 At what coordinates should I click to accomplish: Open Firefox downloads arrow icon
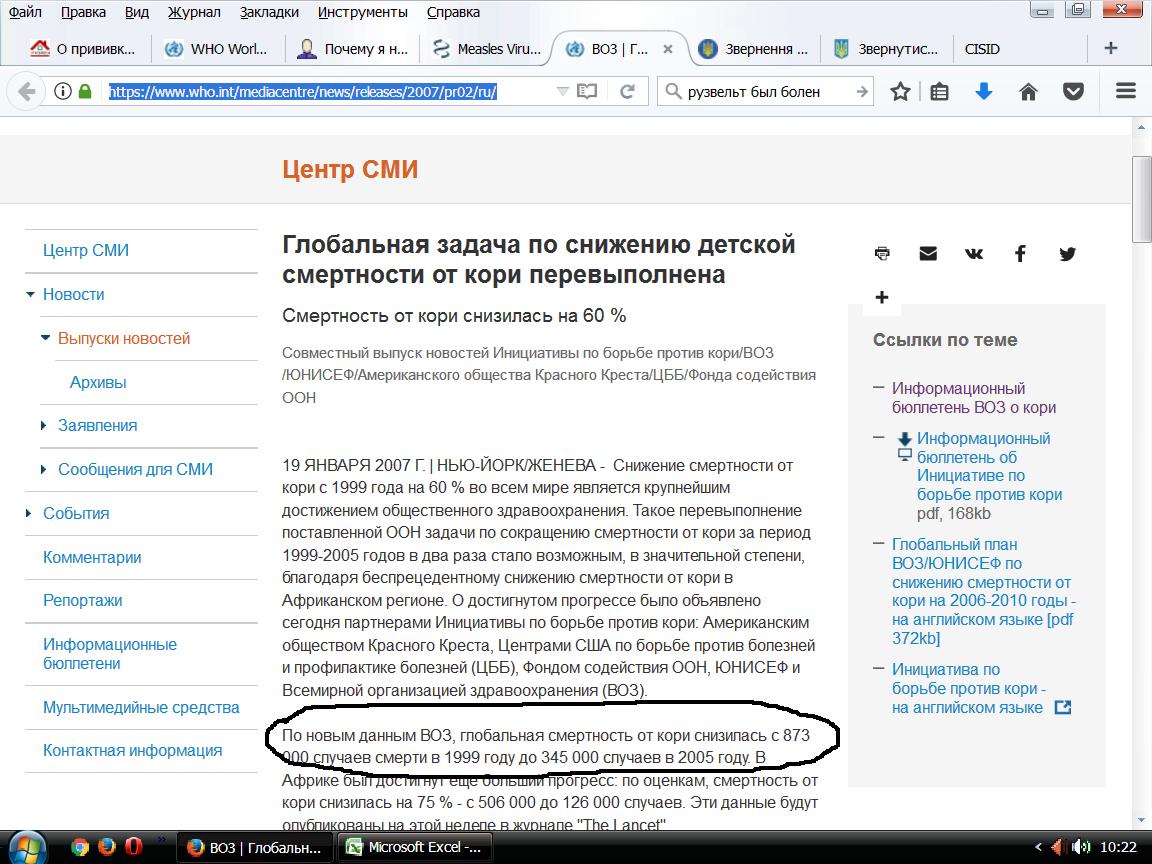(983, 91)
